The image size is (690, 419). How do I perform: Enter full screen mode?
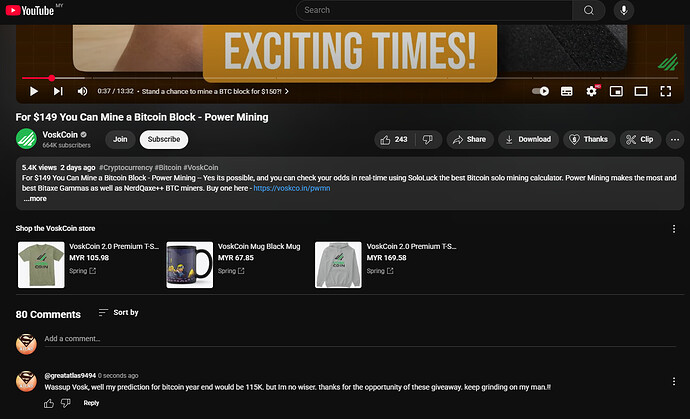click(666, 91)
